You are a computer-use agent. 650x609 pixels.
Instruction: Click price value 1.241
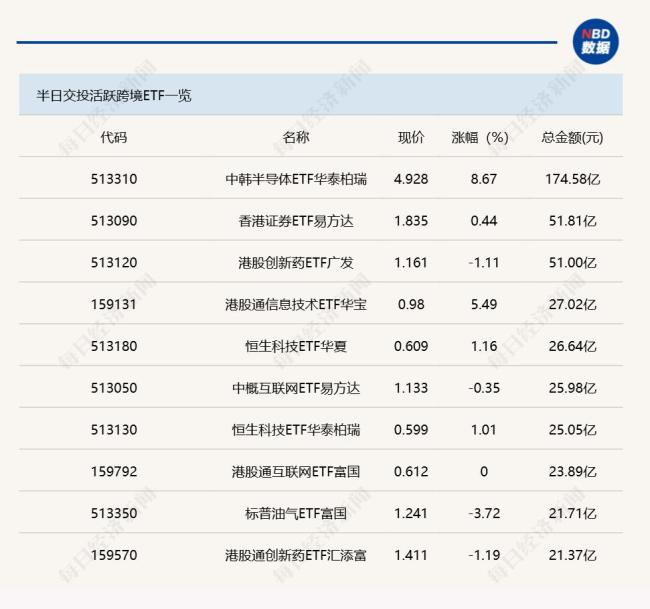click(411, 514)
